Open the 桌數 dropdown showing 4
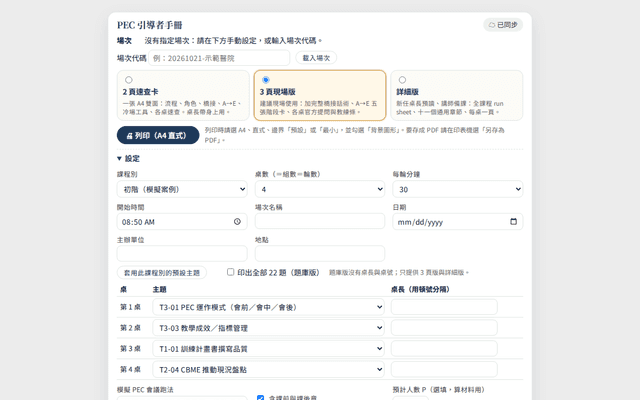Screen dimensions: 640x400 320,189
